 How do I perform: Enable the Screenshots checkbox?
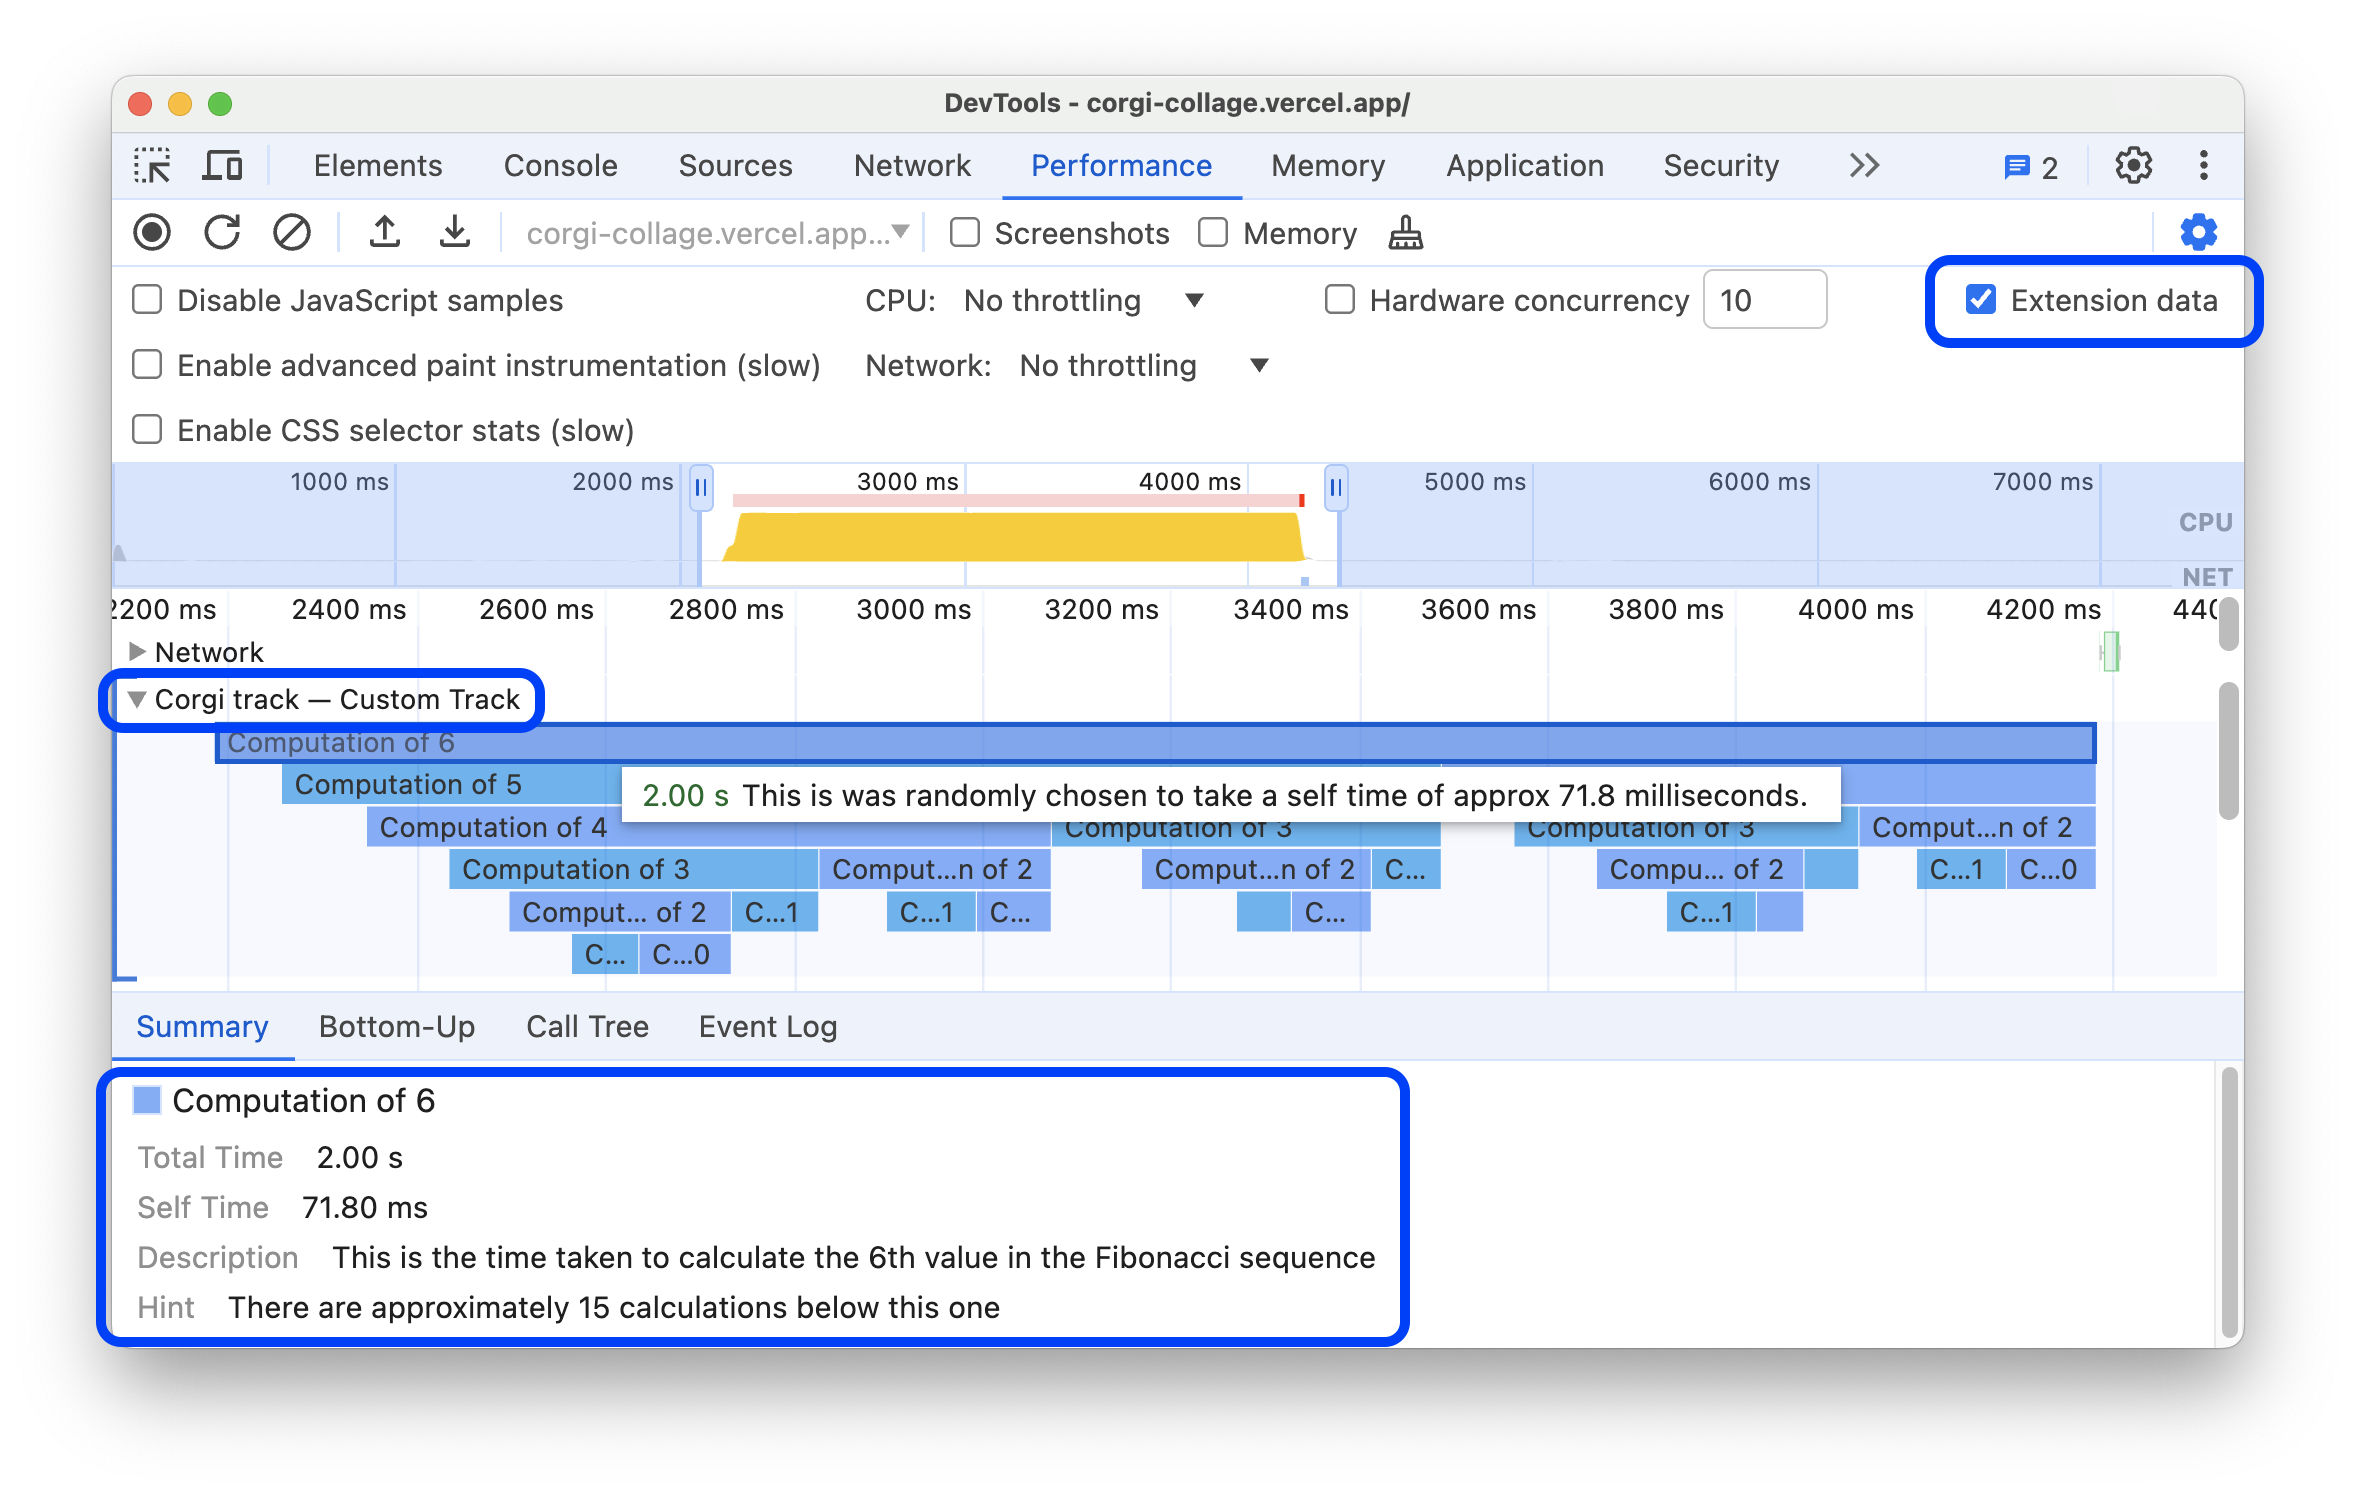(x=965, y=232)
